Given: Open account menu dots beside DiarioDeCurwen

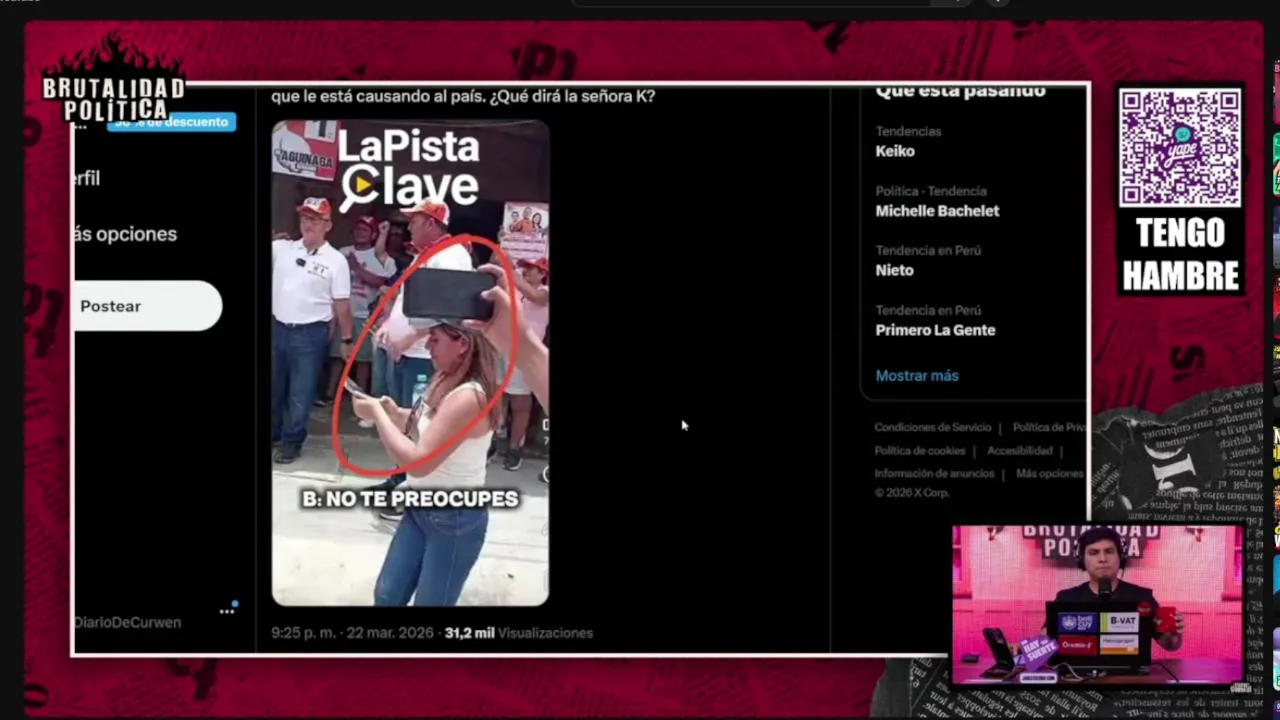Looking at the screenshot, I should 228,610.
